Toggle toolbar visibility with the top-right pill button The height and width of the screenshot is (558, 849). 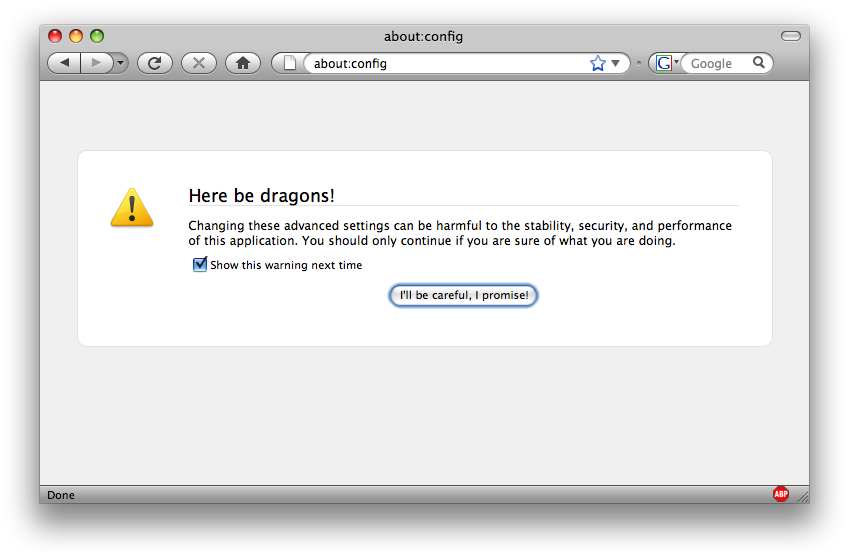coord(790,36)
